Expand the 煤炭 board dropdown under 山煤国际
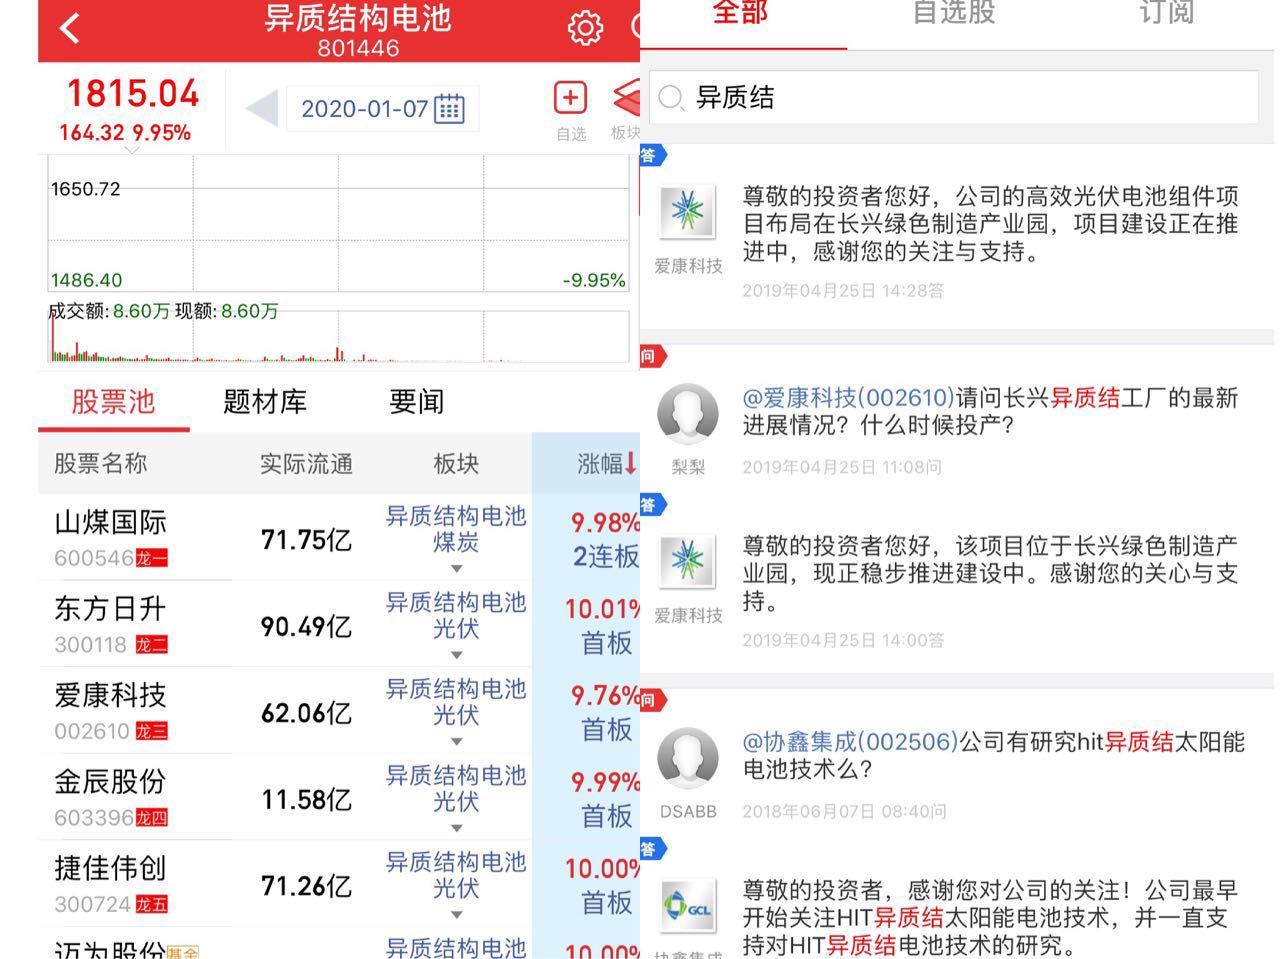The image size is (1280, 959). click(x=456, y=570)
